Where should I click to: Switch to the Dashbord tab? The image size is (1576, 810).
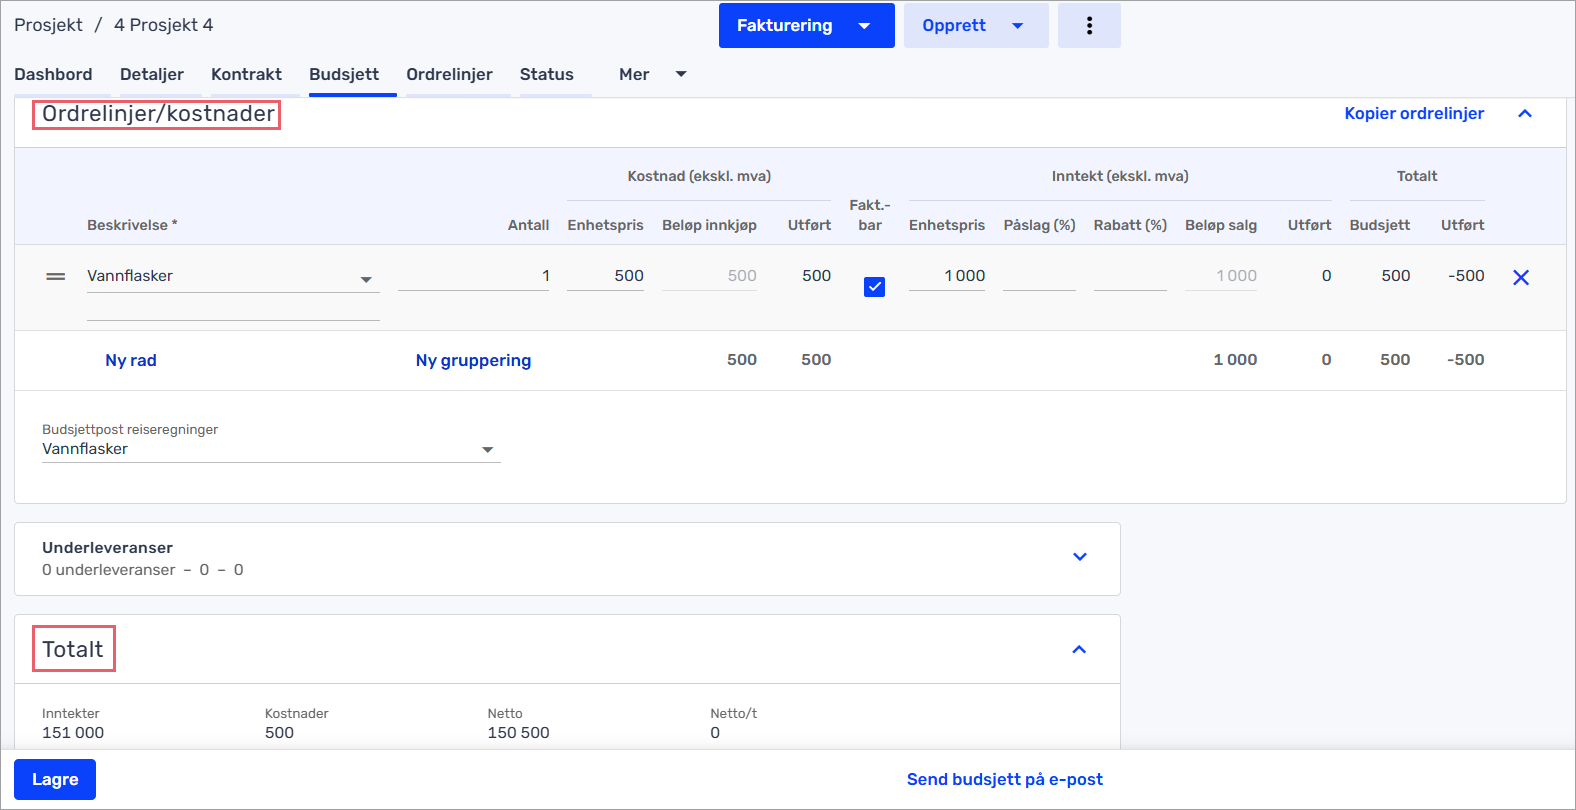click(x=53, y=74)
